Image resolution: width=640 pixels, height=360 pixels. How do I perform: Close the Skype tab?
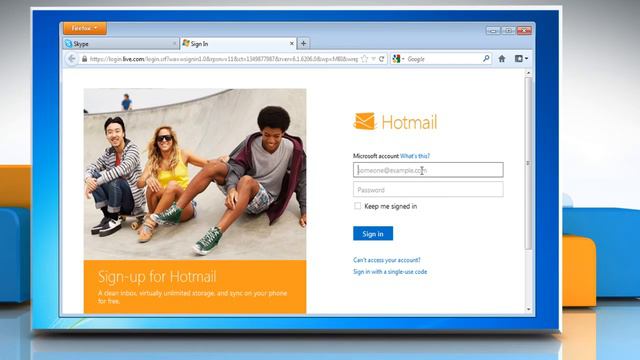click(174, 44)
